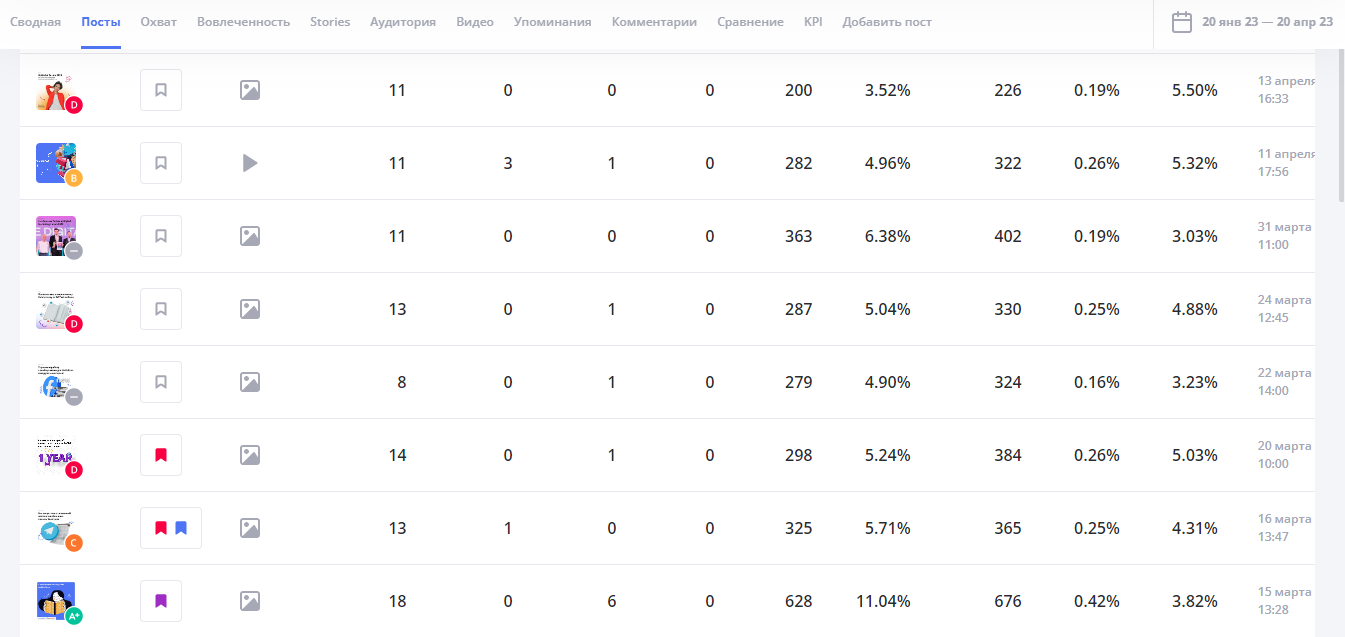1345x637 pixels.
Task: Open date range 20 янв 23 — 20 апр 23
Action: [1267, 22]
